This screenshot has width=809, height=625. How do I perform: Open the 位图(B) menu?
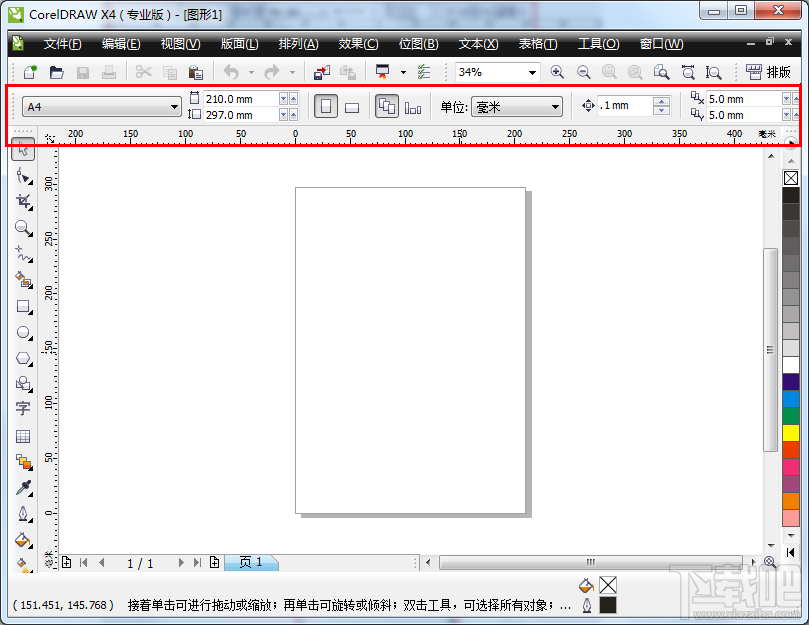[x=418, y=44]
